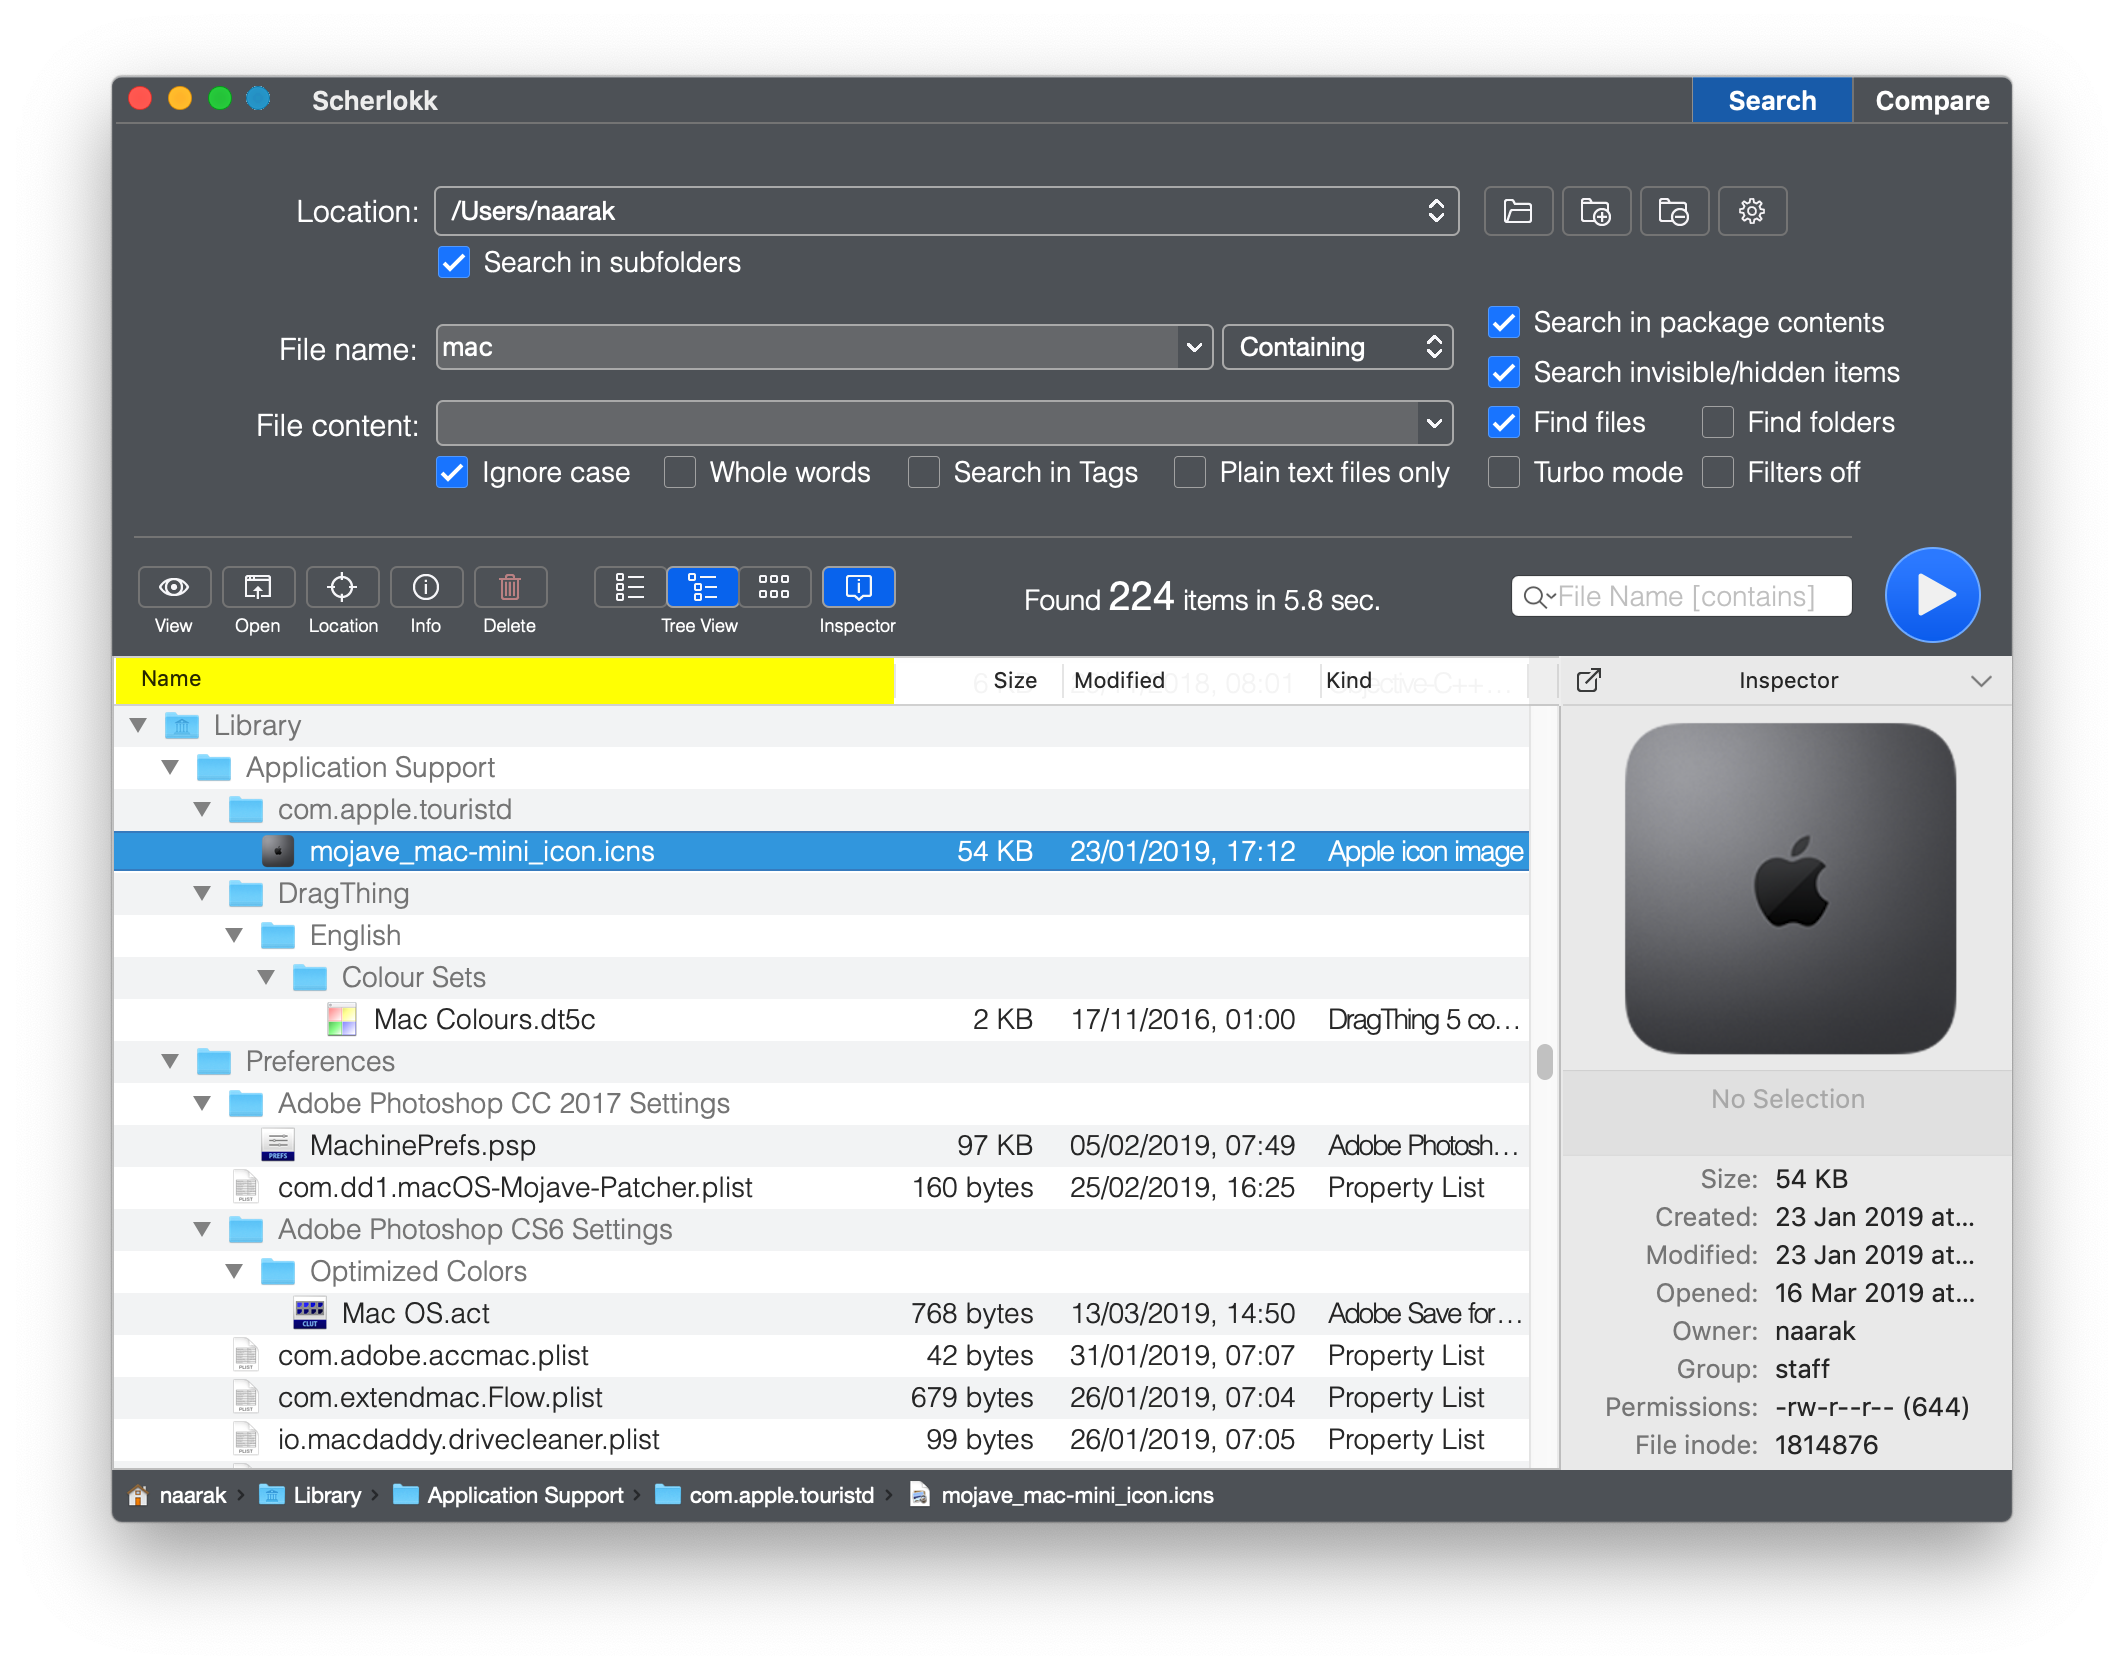This screenshot has height=1670, width=2124.
Task: Click the Location crosshair icon
Action: click(x=342, y=587)
